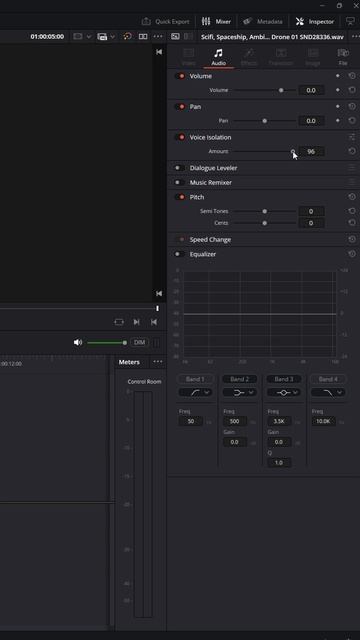Add keyframe on Pan parameter row
The width and height of the screenshot is (360, 640).
[x=338, y=120]
